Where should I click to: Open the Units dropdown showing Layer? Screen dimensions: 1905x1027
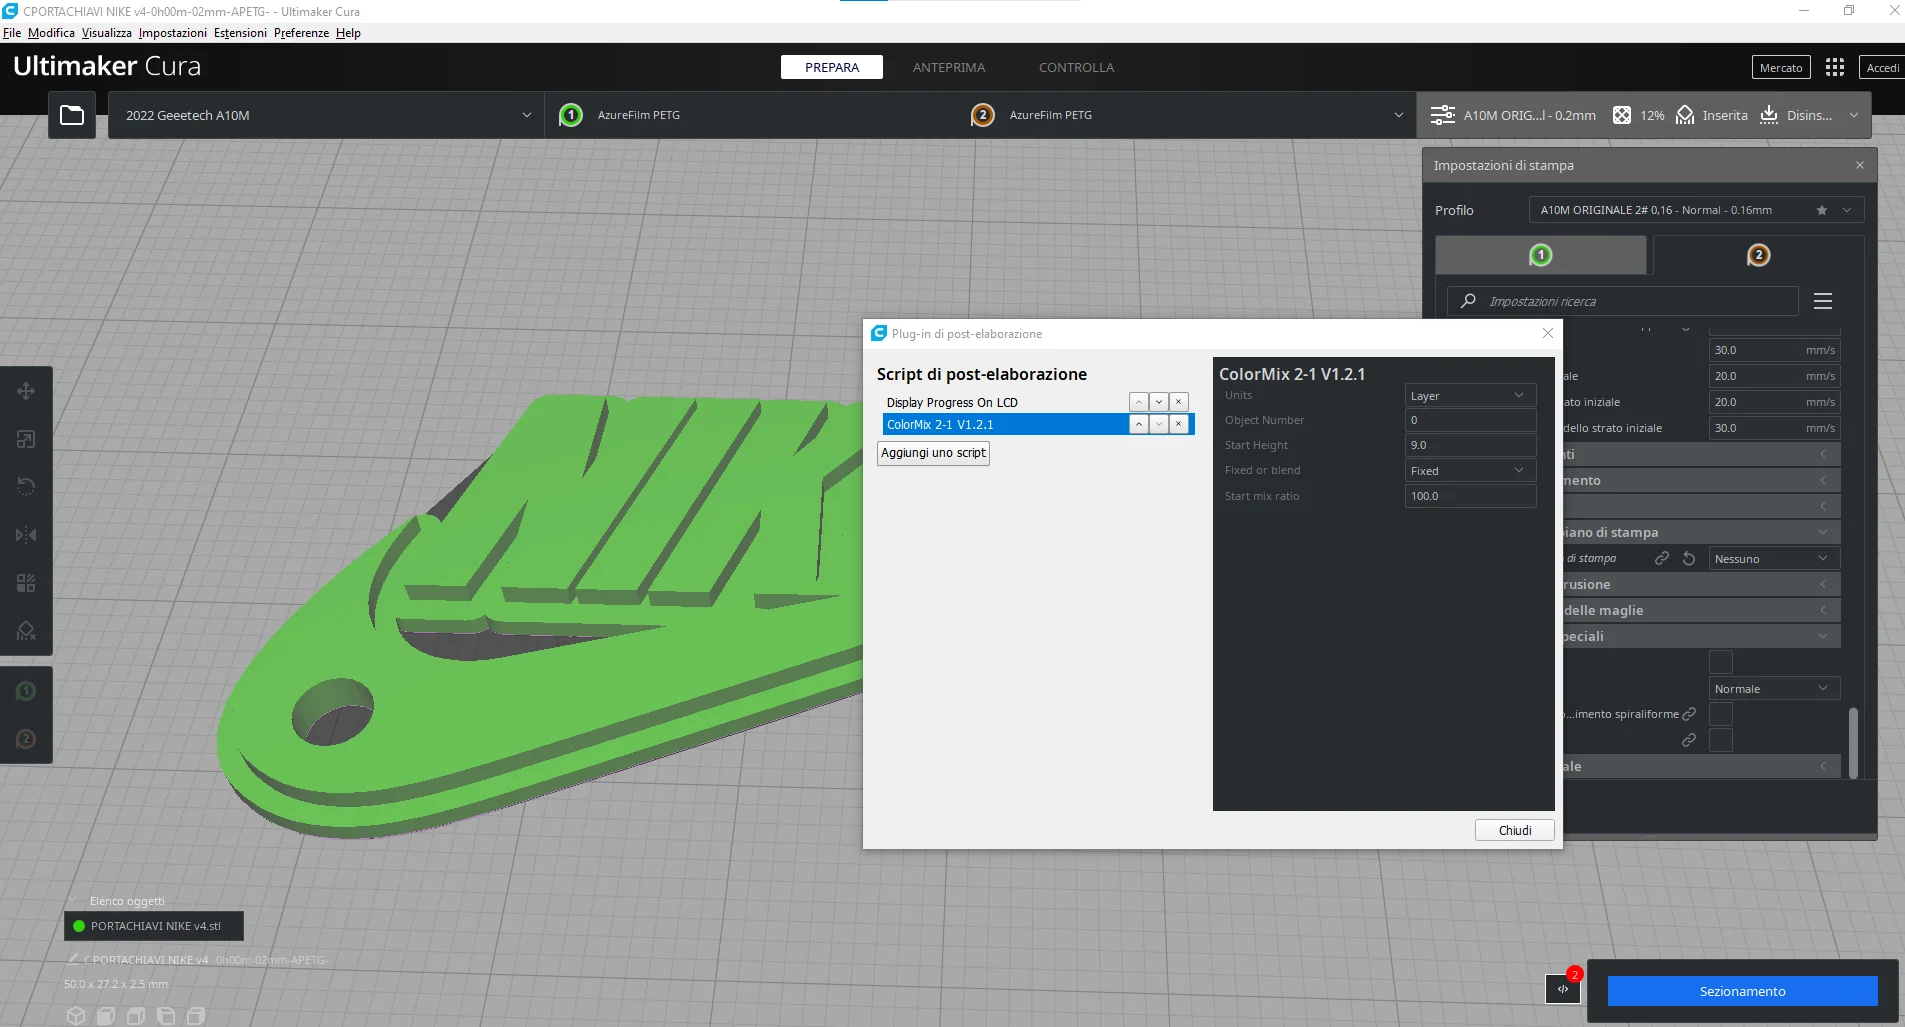1470,396
